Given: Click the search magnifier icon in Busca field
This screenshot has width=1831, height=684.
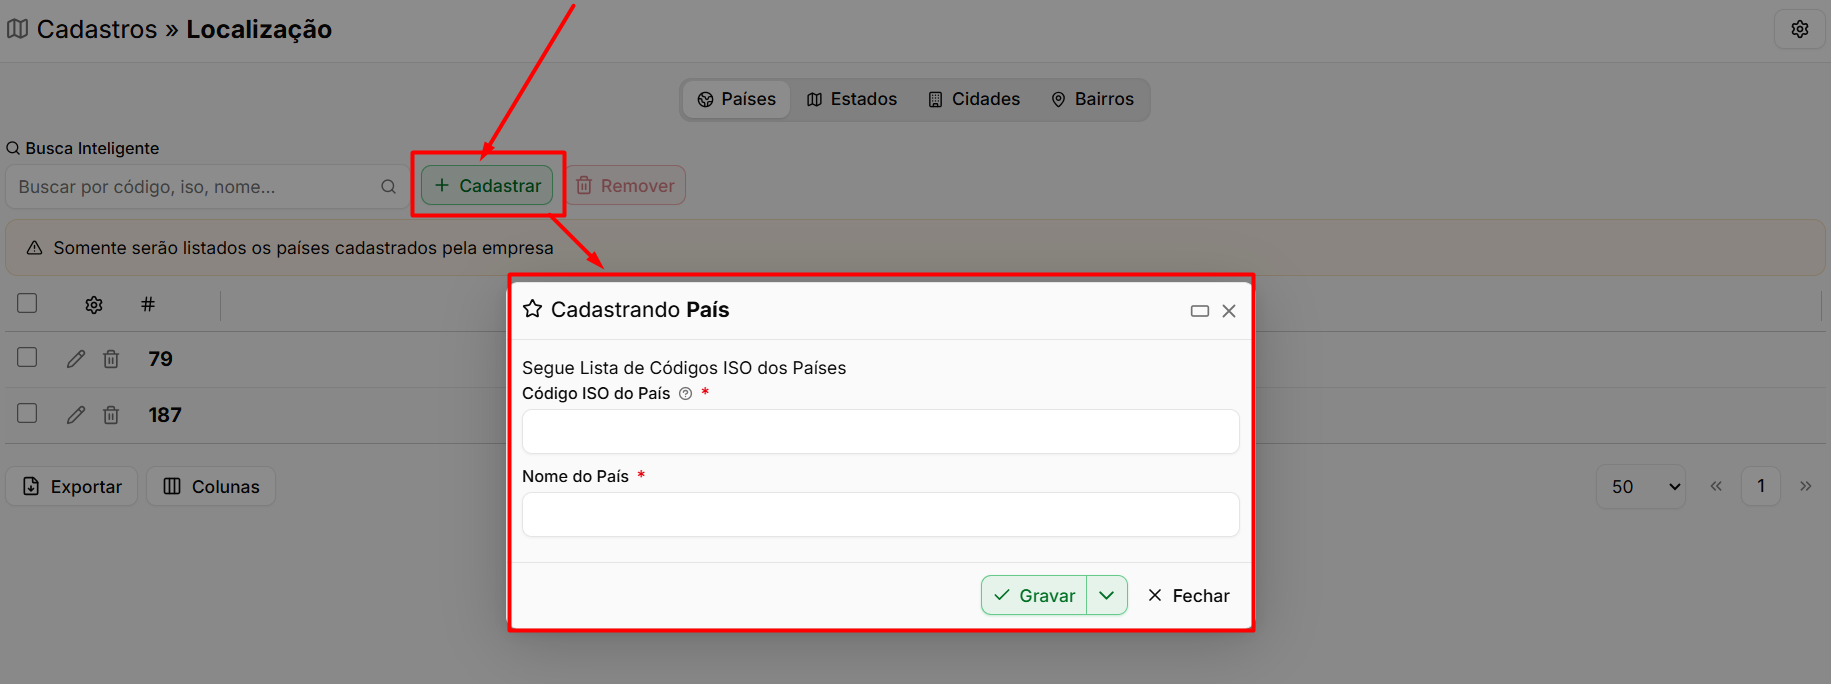Looking at the screenshot, I should [x=388, y=187].
